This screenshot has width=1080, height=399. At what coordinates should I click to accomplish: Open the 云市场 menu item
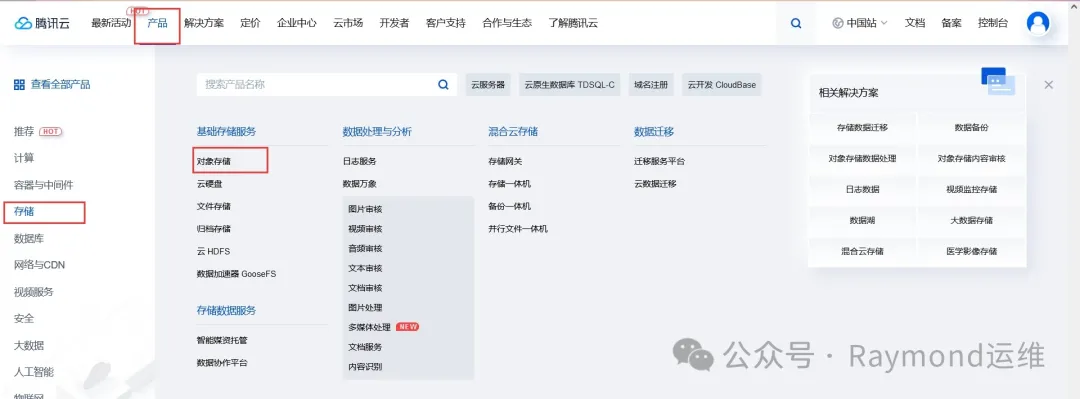click(x=348, y=23)
